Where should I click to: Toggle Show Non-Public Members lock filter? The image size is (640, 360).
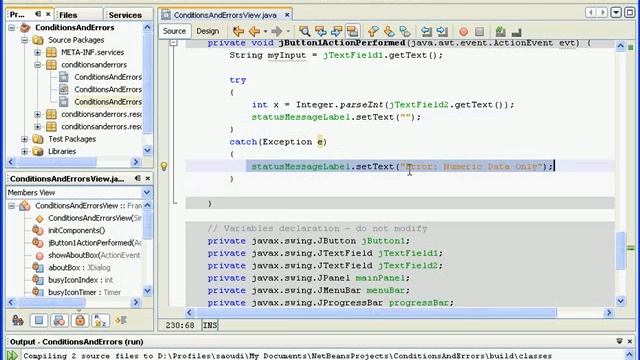[80, 320]
